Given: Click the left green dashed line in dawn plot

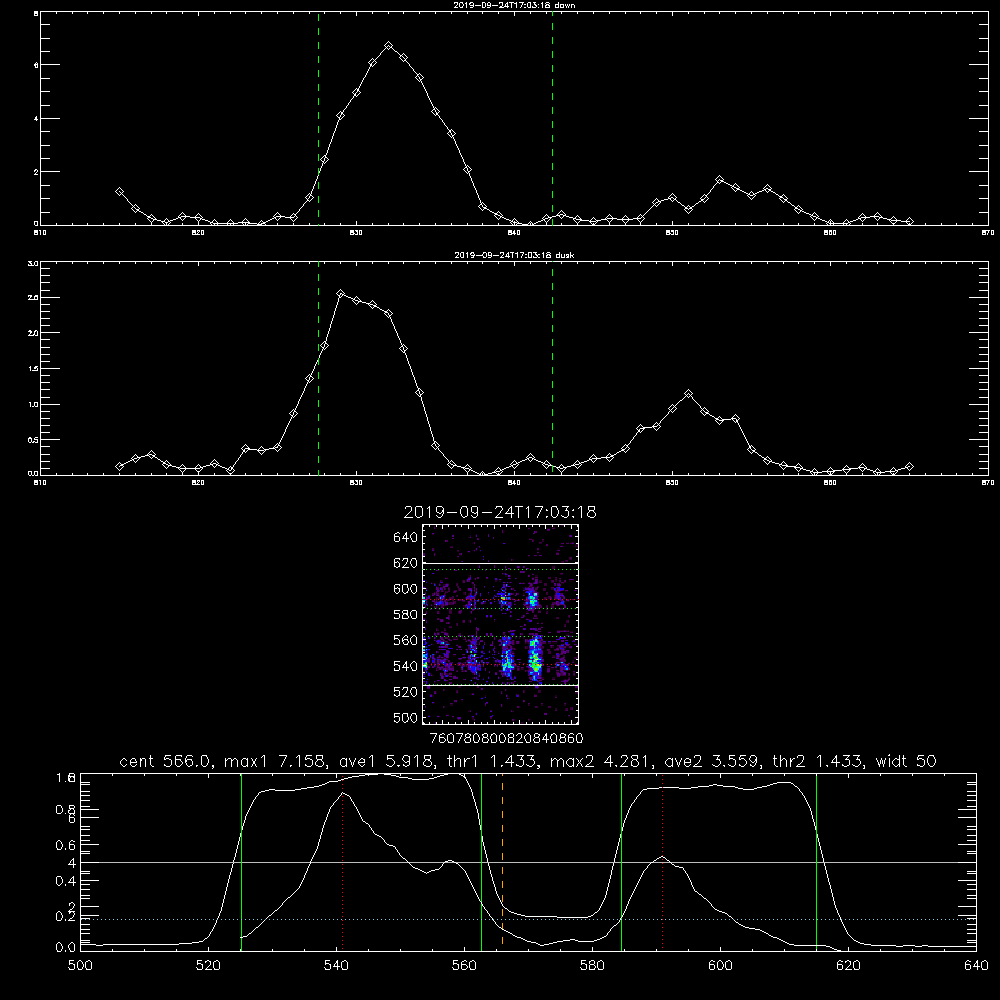Looking at the screenshot, I should tap(318, 119).
